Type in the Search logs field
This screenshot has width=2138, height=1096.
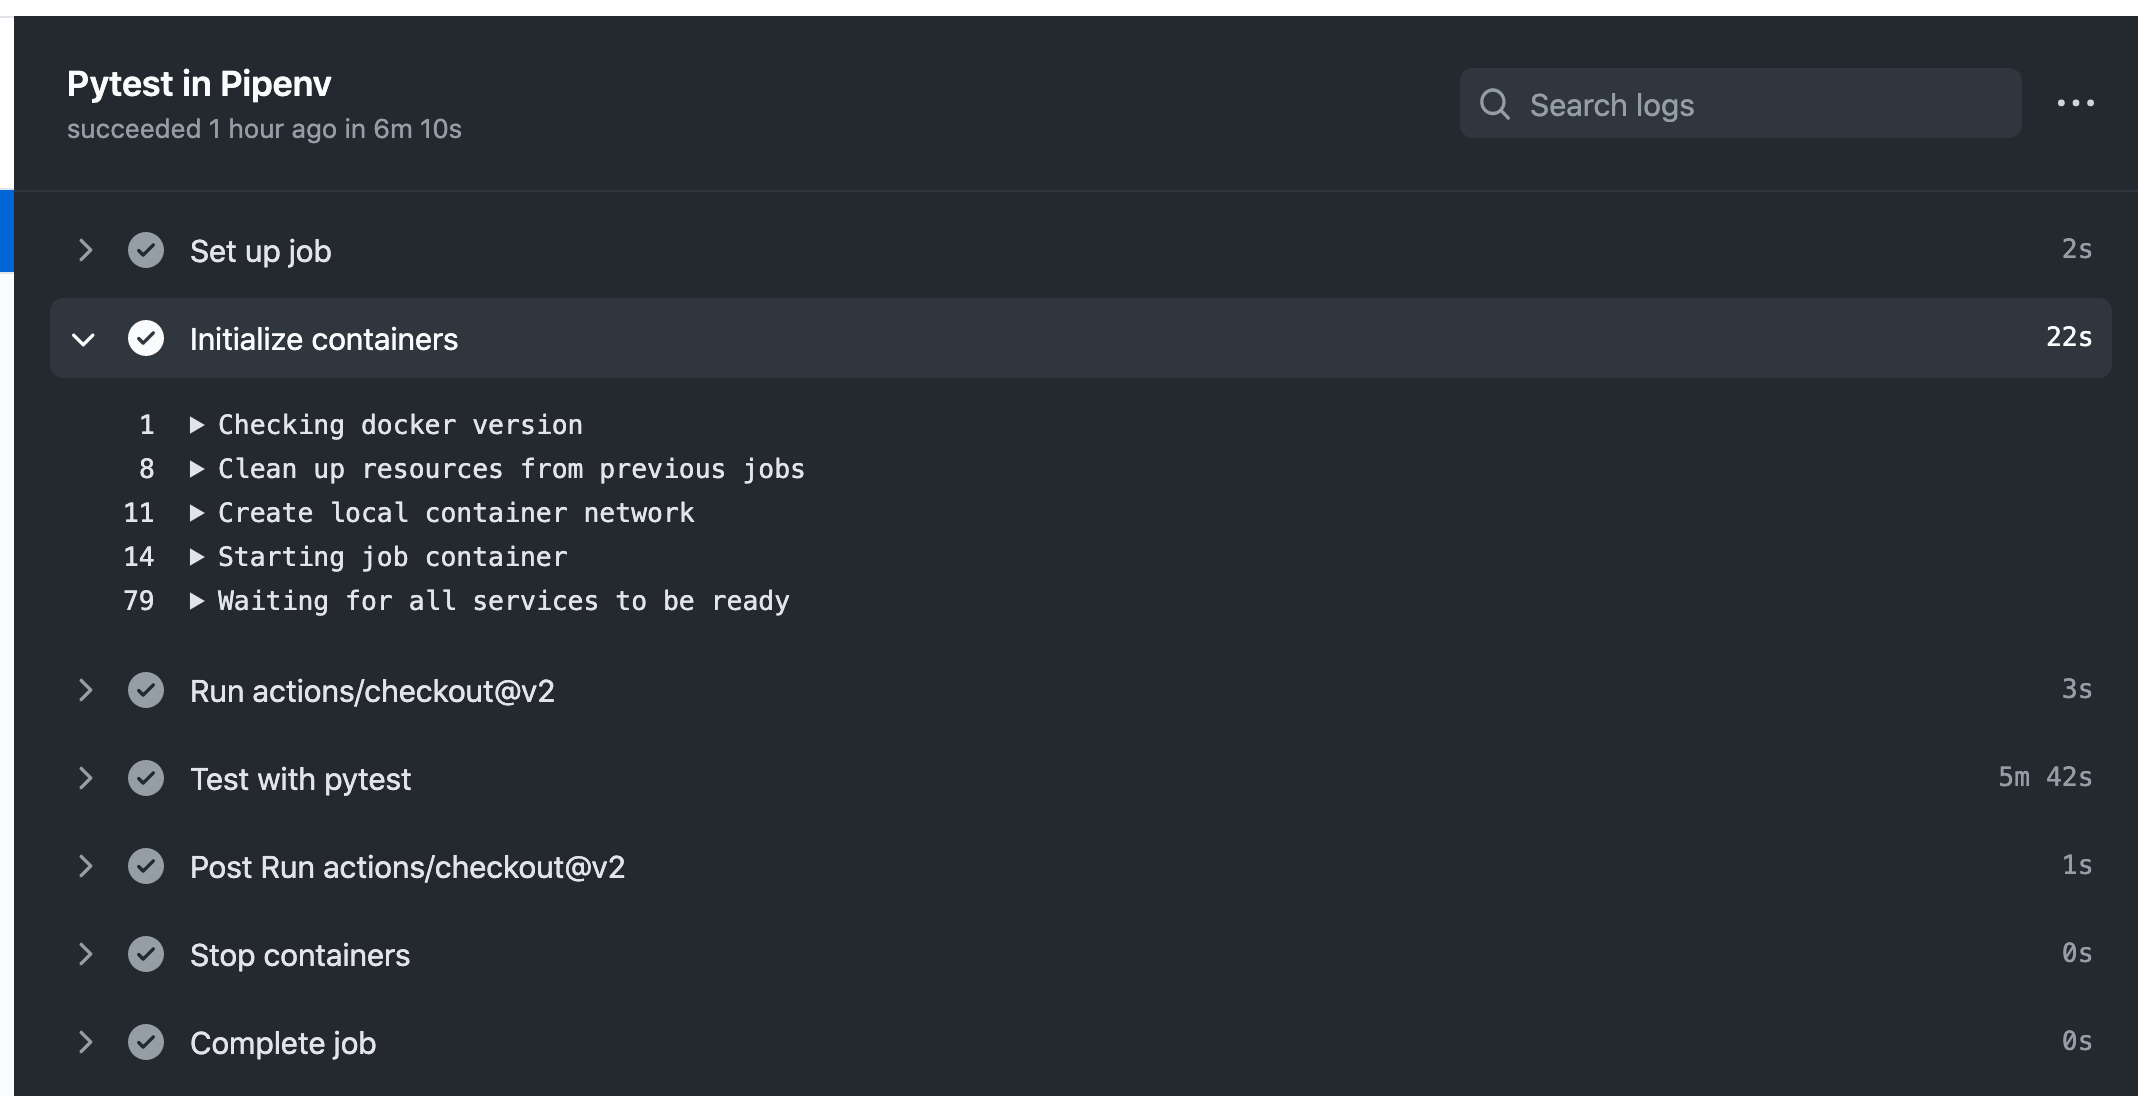(x=1760, y=104)
